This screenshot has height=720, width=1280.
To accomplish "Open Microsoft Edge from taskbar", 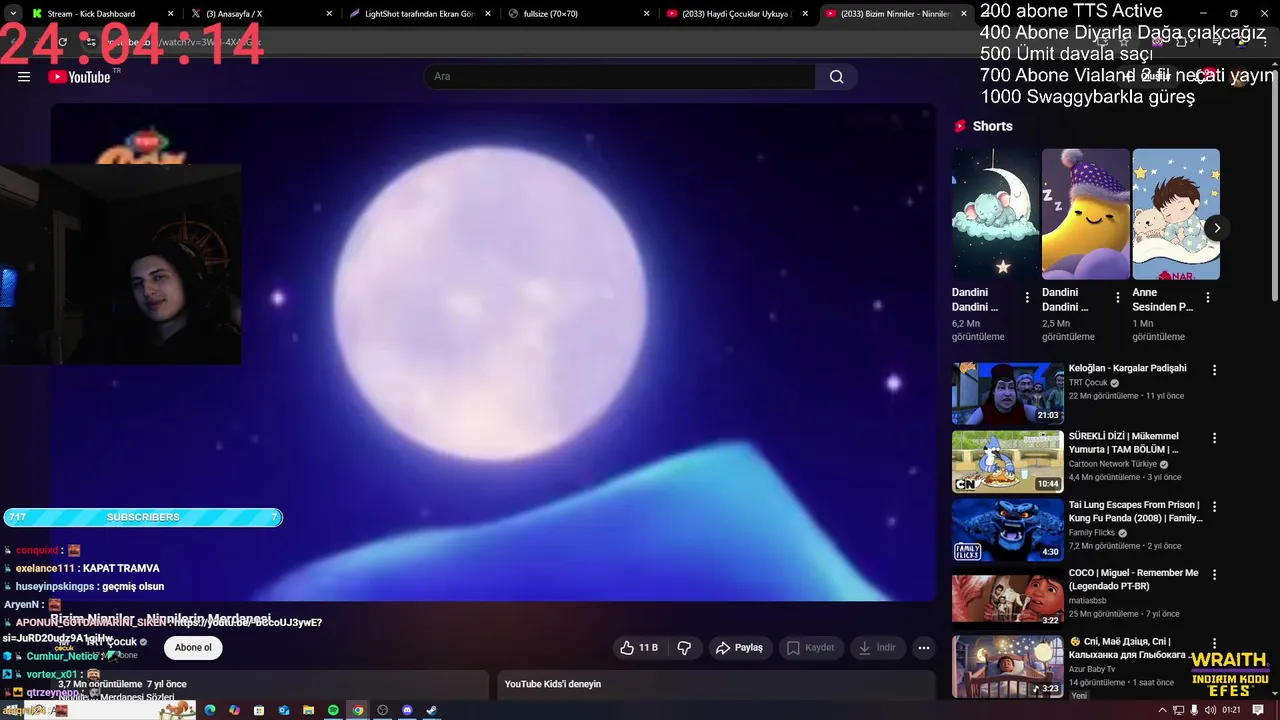I will tap(210, 710).
